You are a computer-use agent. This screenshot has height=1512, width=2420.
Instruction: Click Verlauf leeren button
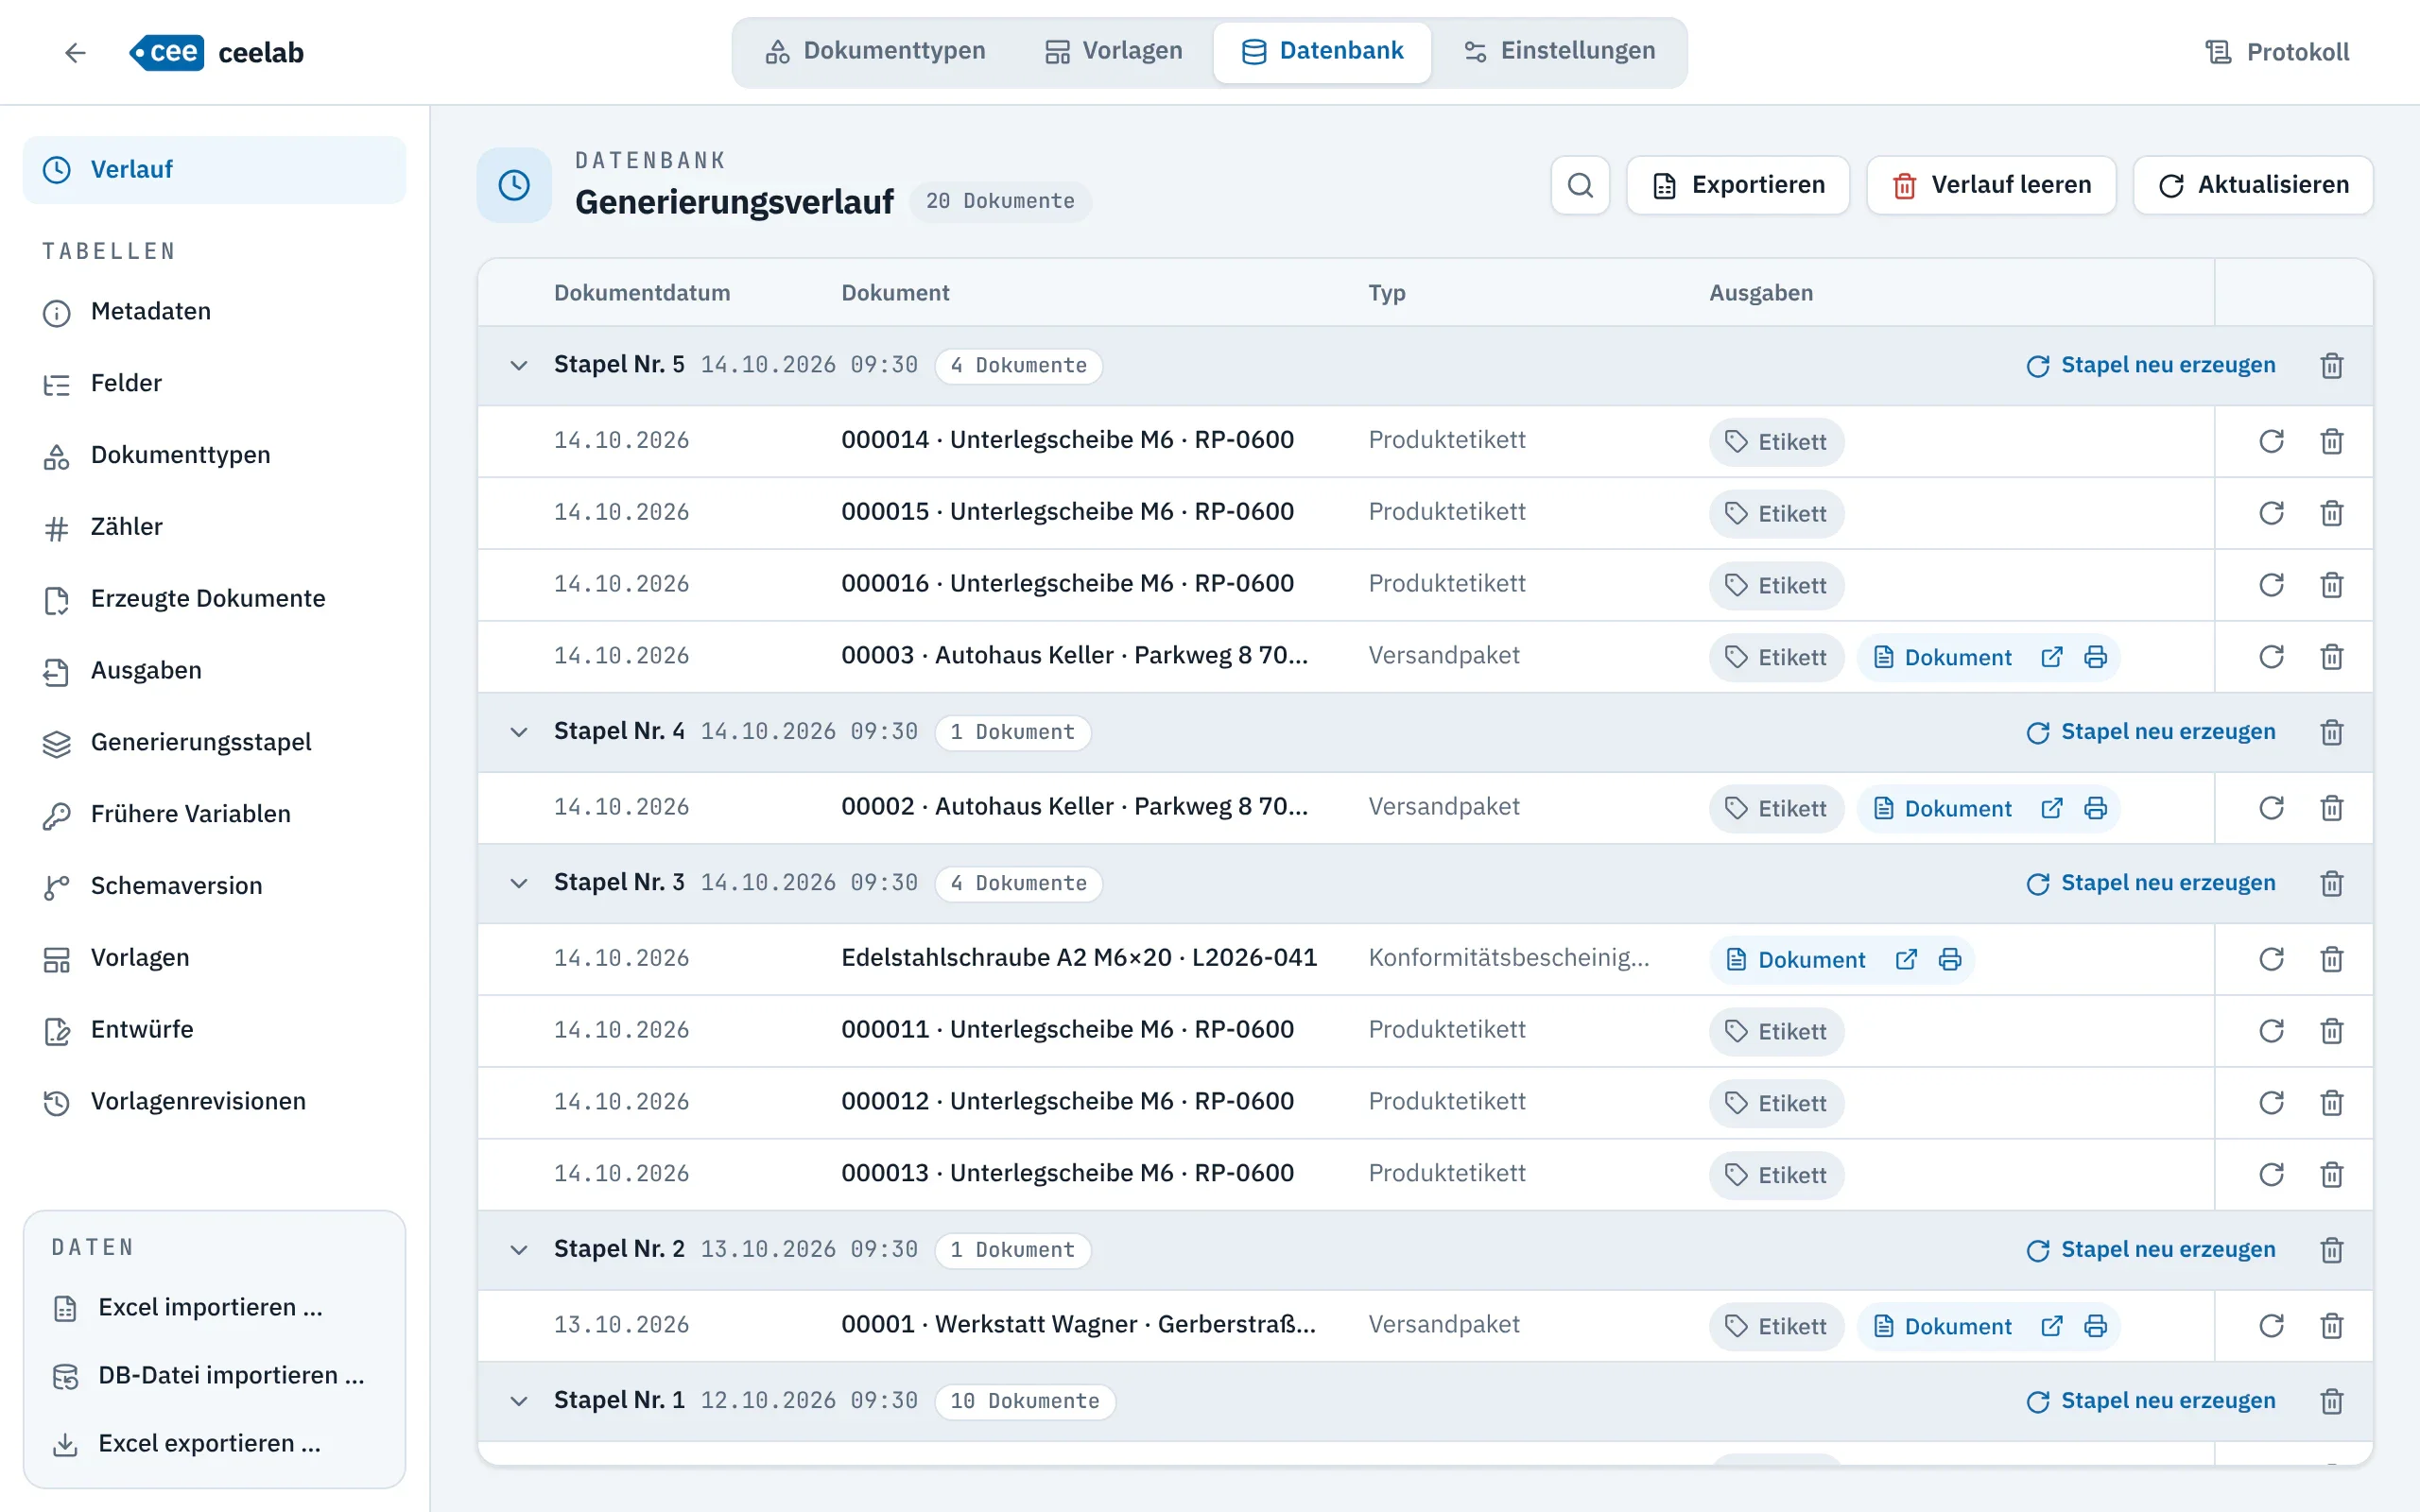coord(1991,185)
